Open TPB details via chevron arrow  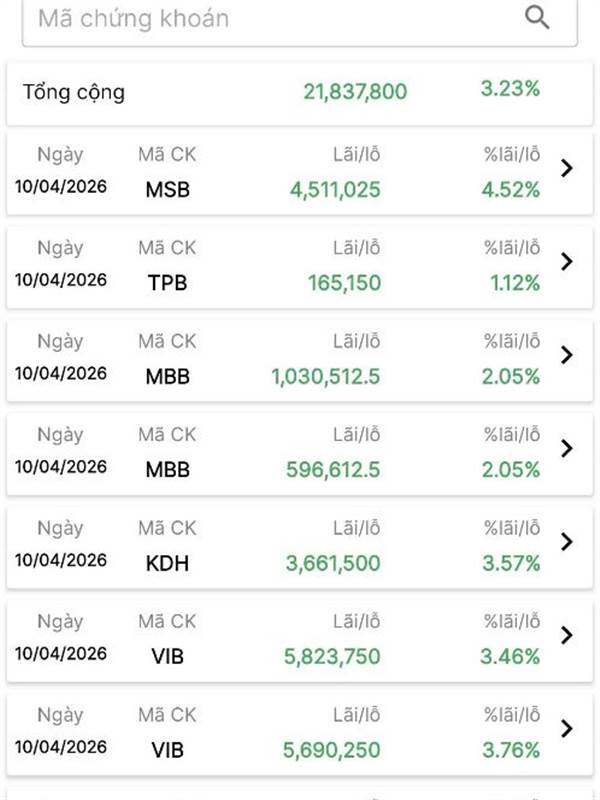[567, 262]
